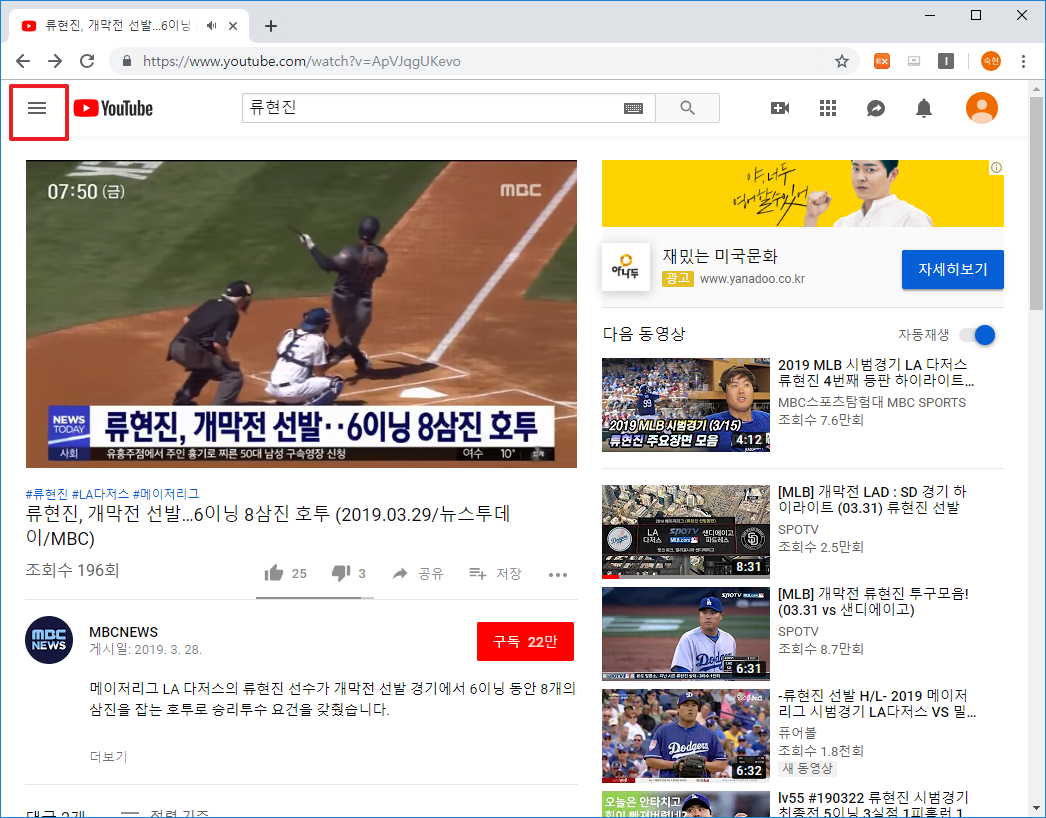This screenshot has width=1046, height=818.
Task: Open title [MLB] 개막전 류현진 투구모음
Action: [873, 601]
